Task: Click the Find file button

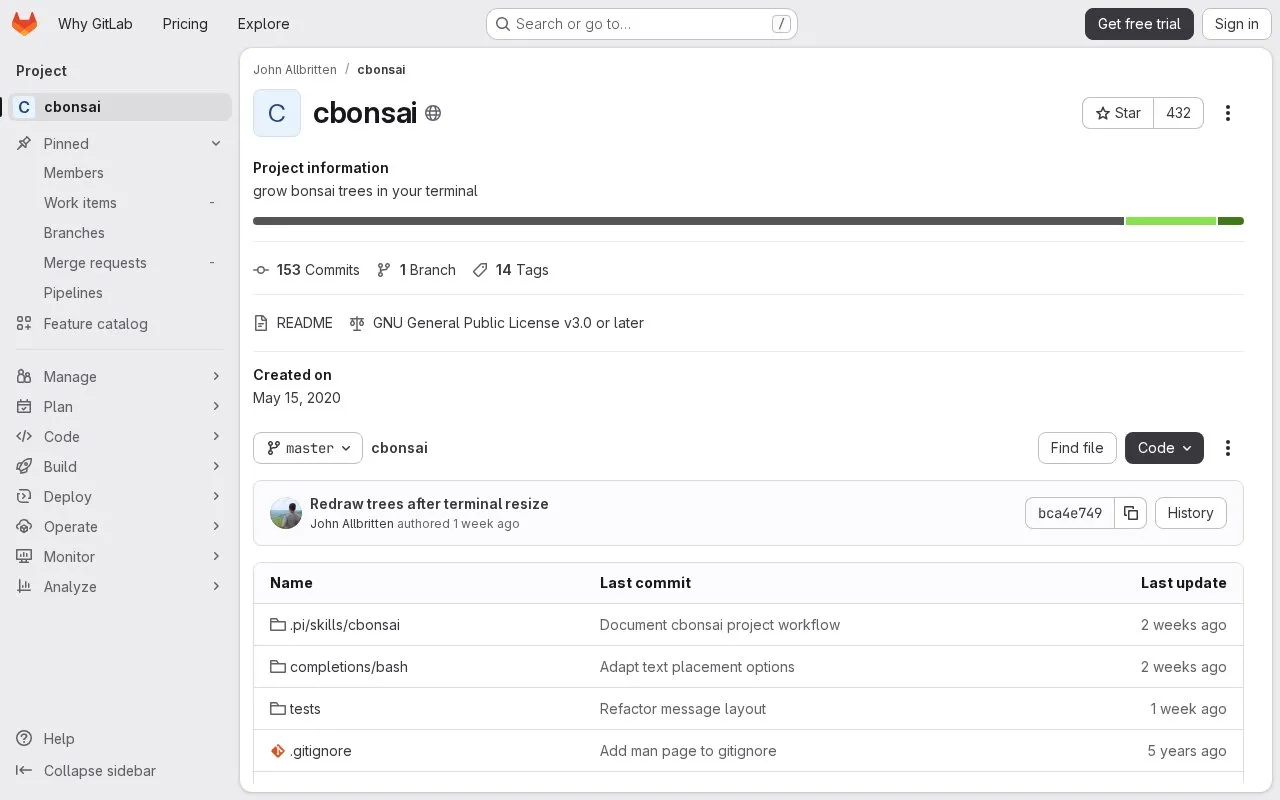Action: (x=1077, y=448)
